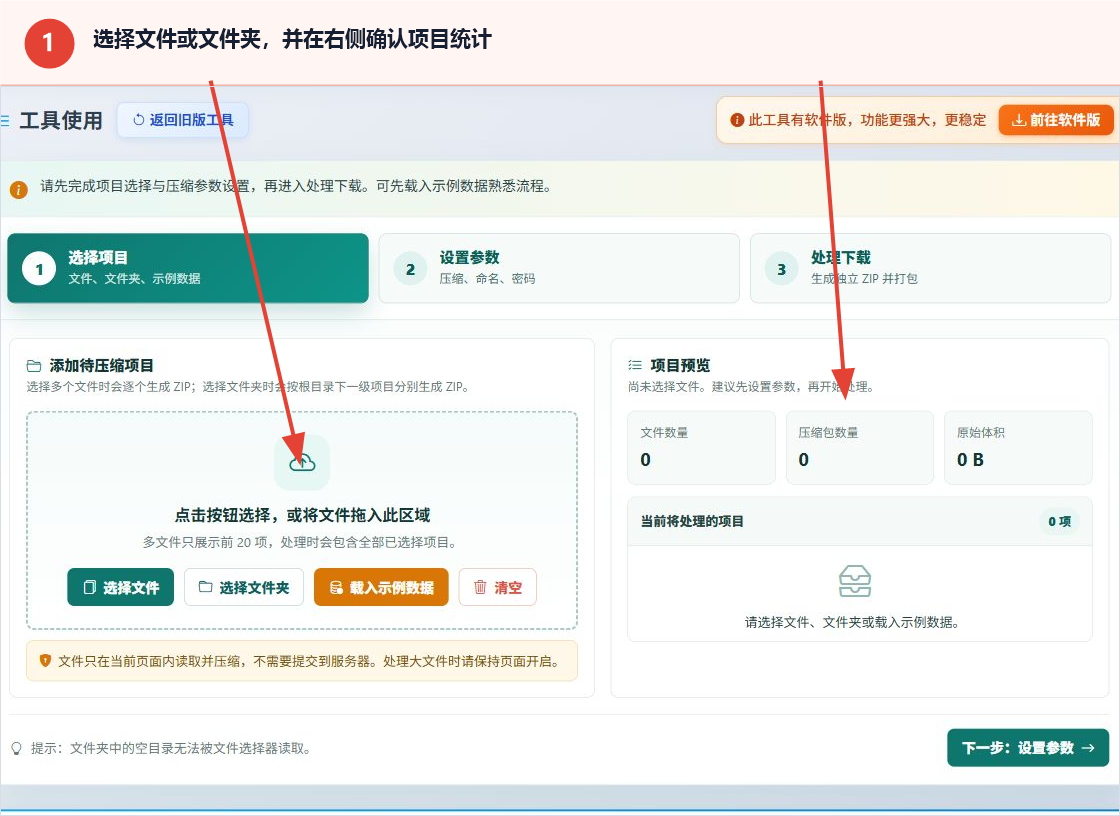The height and width of the screenshot is (816, 1120).
Task: Click the 当前将处理的项目 header text
Action: pos(692,522)
